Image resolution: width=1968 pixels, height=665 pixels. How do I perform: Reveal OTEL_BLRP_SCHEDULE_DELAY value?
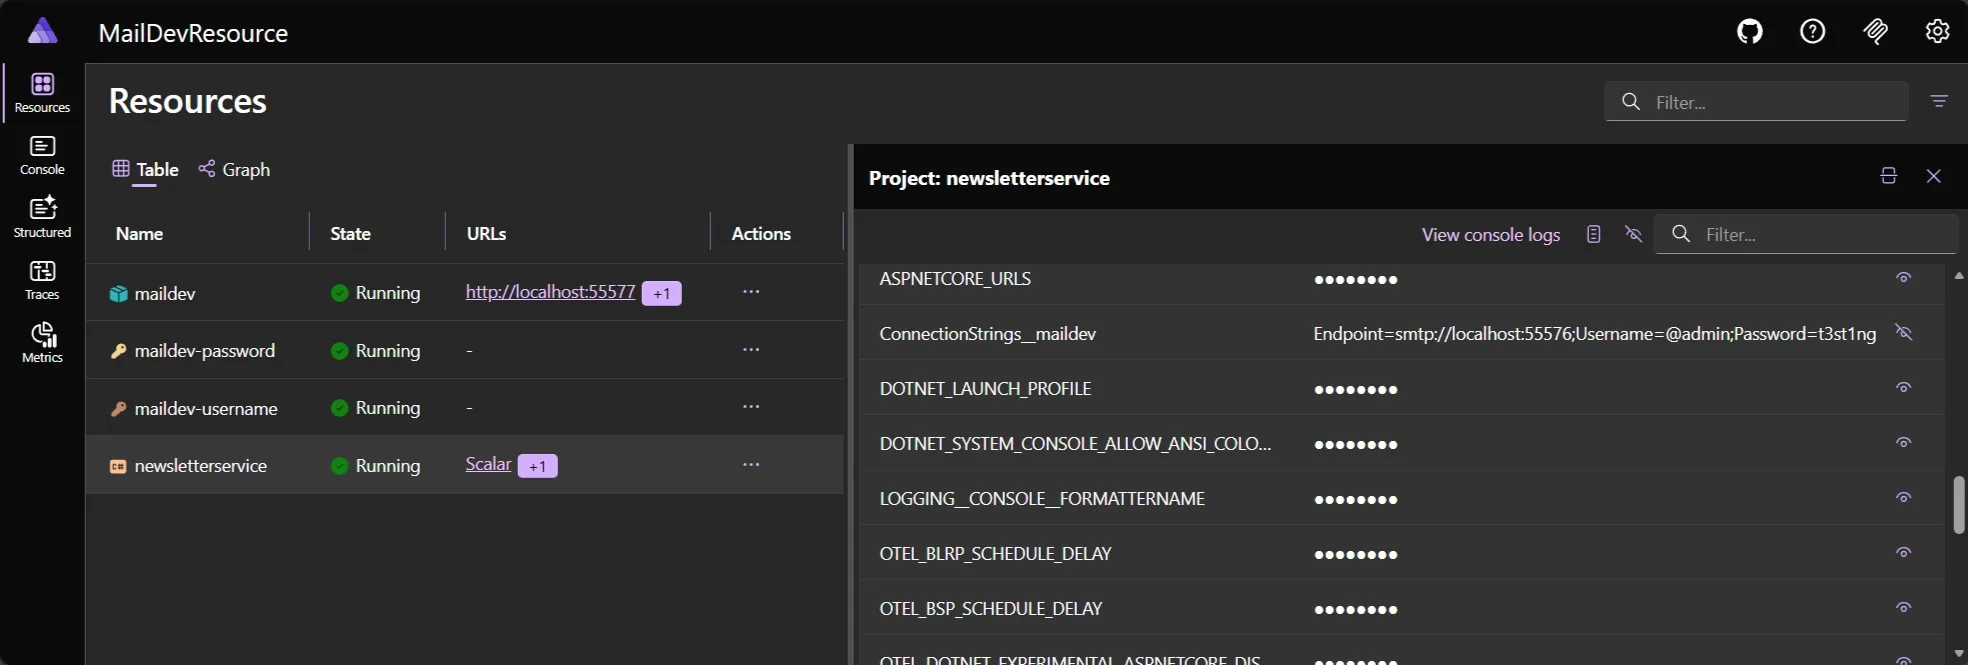click(1903, 553)
